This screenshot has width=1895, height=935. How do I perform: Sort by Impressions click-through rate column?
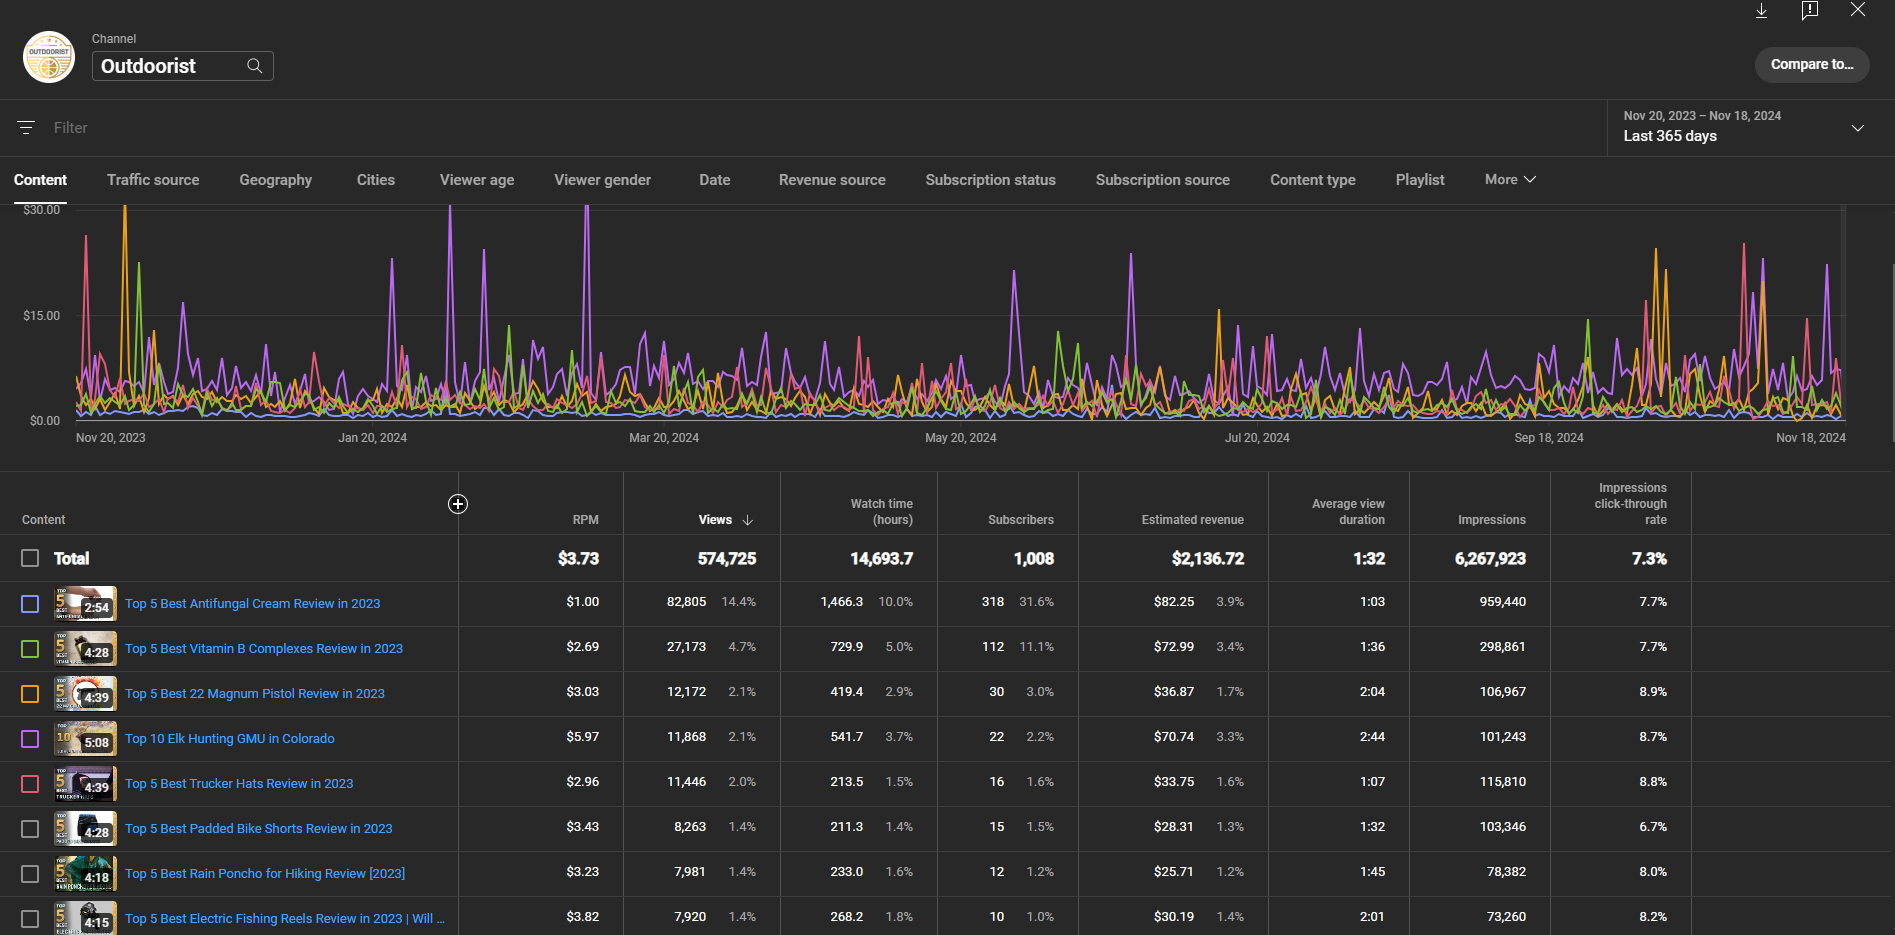click(x=1630, y=504)
